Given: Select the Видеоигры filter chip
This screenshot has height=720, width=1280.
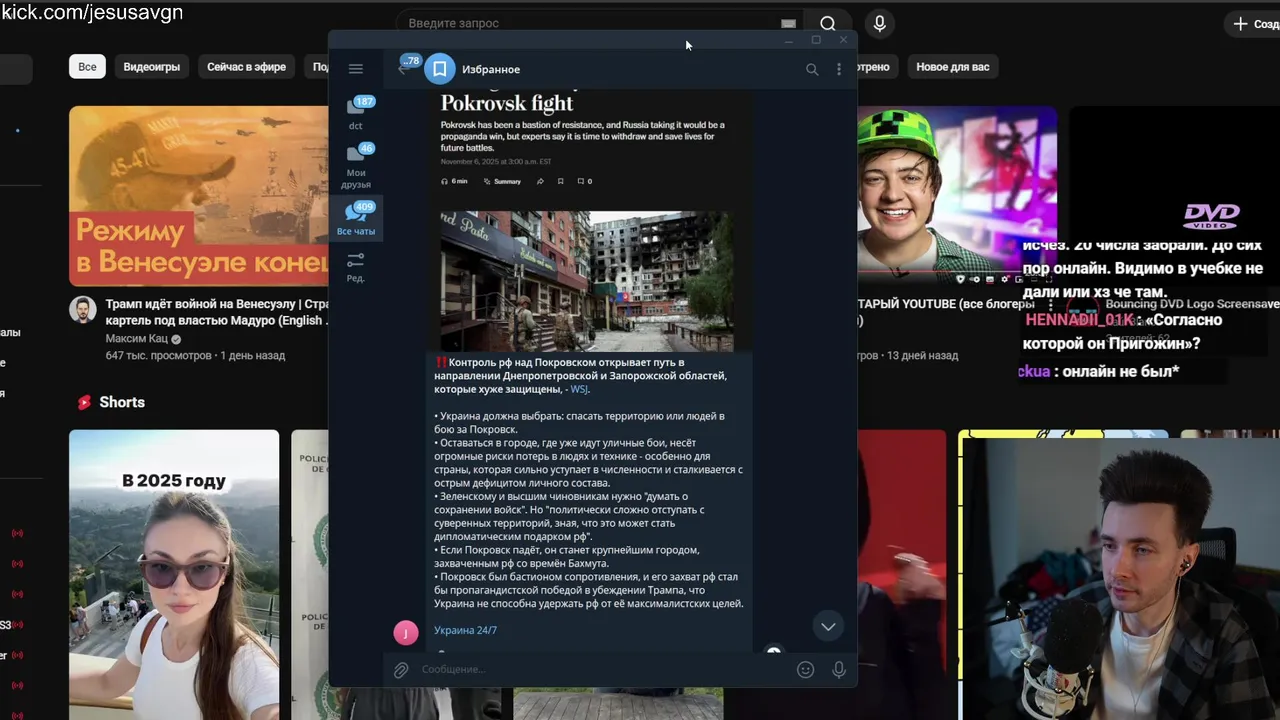Looking at the screenshot, I should pyautogui.click(x=152, y=67).
